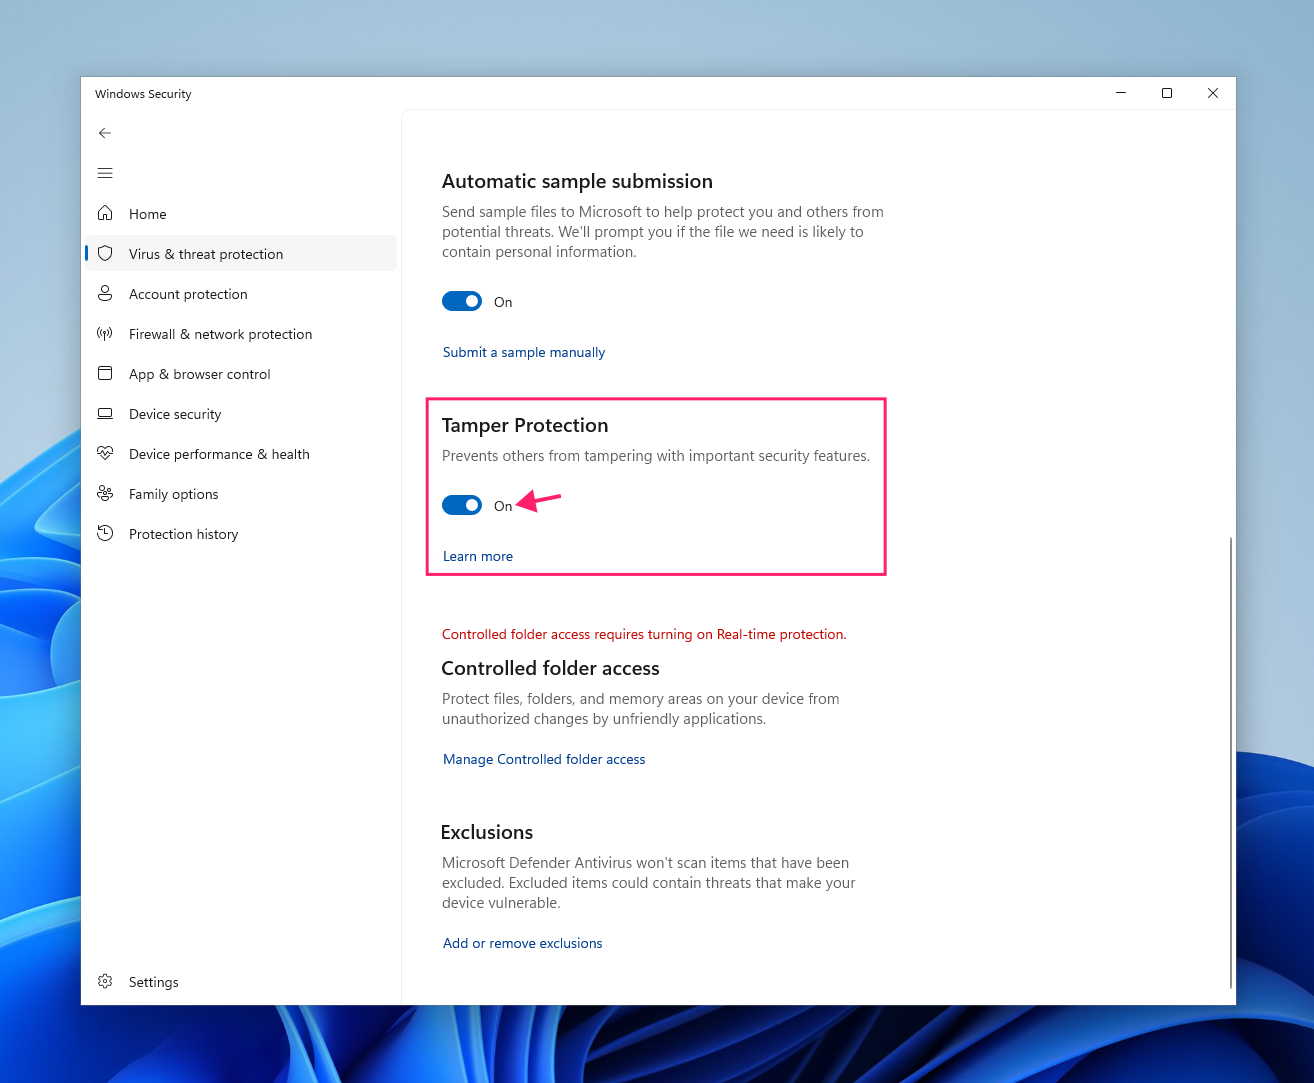Image resolution: width=1314 pixels, height=1083 pixels.
Task: Go back with the back arrow
Action: click(x=105, y=133)
